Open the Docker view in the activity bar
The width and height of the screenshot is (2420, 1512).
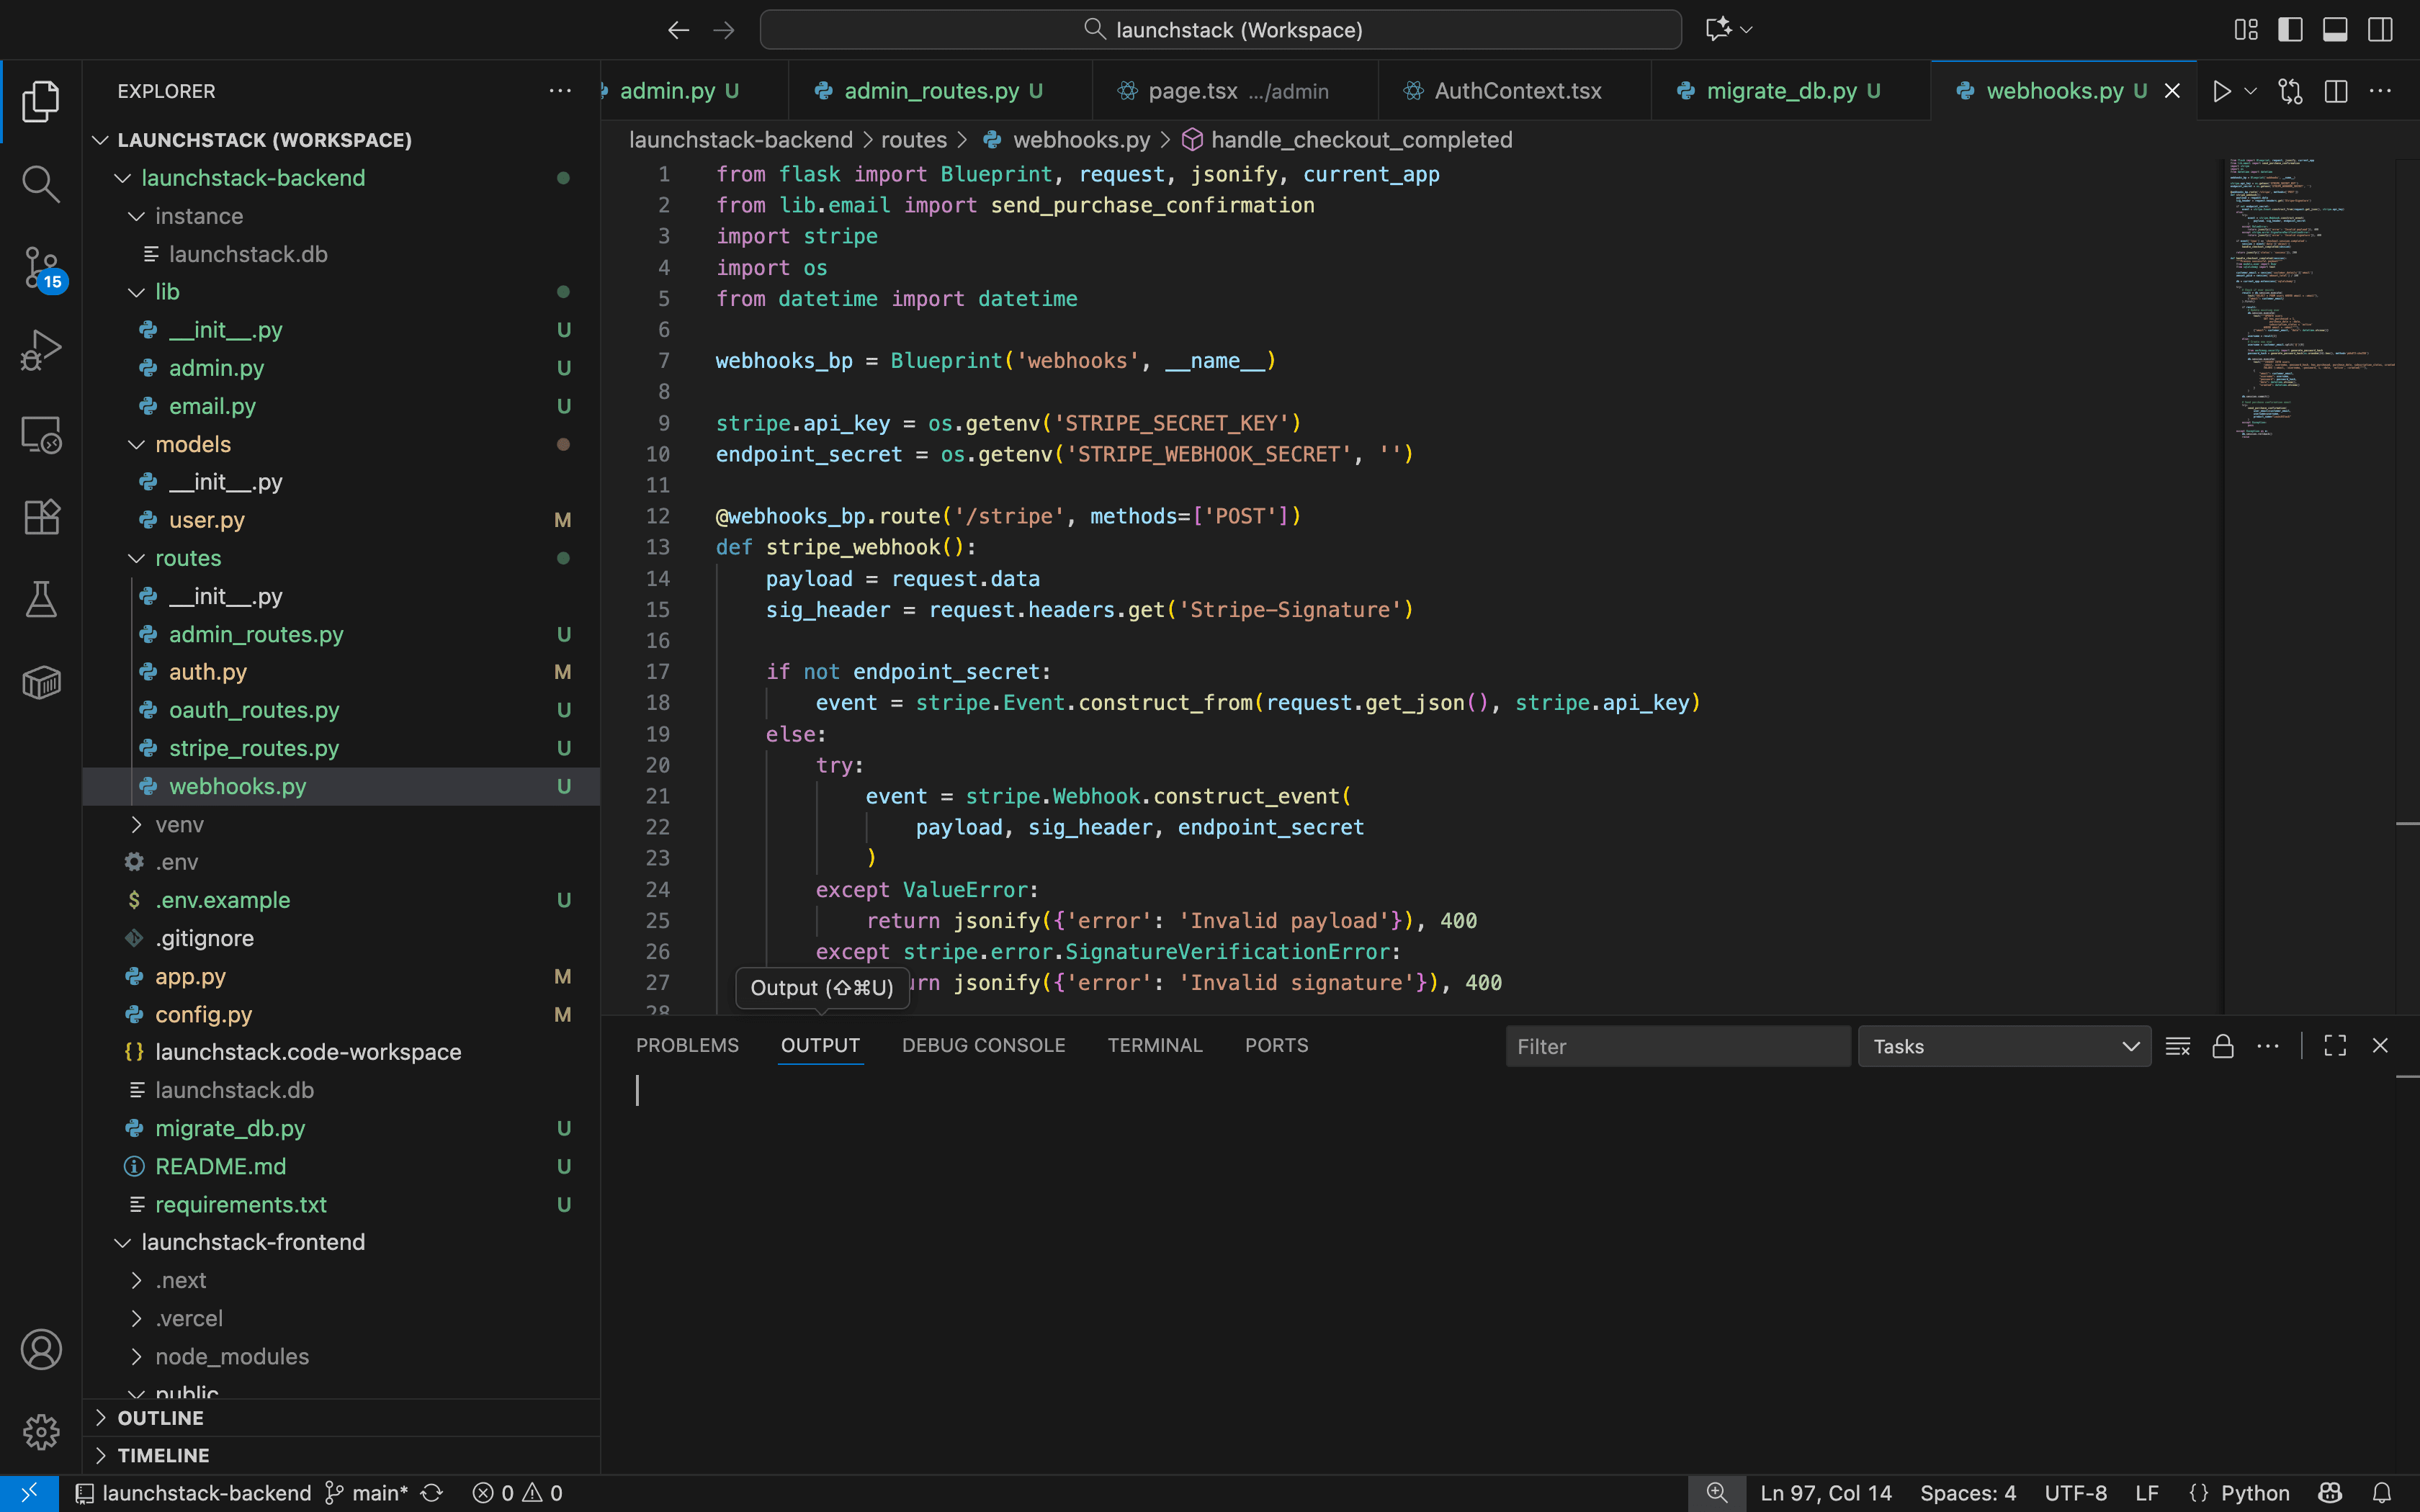click(41, 682)
